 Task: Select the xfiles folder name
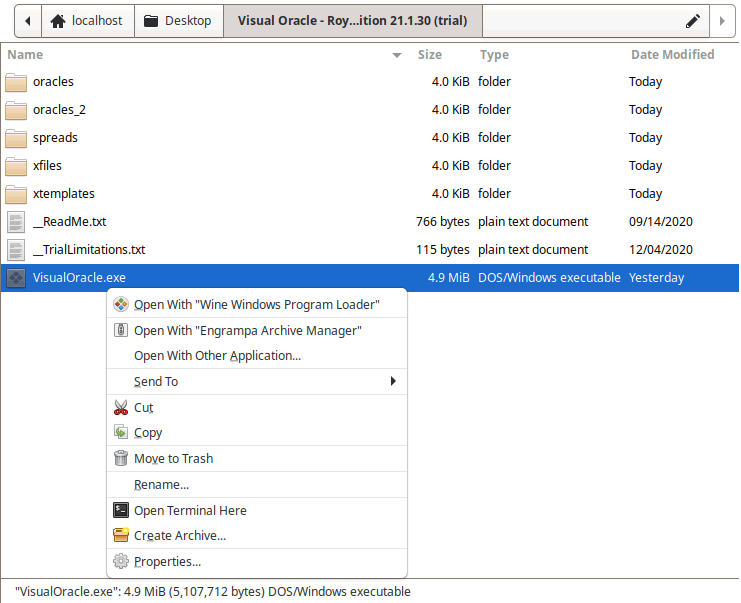pos(47,165)
